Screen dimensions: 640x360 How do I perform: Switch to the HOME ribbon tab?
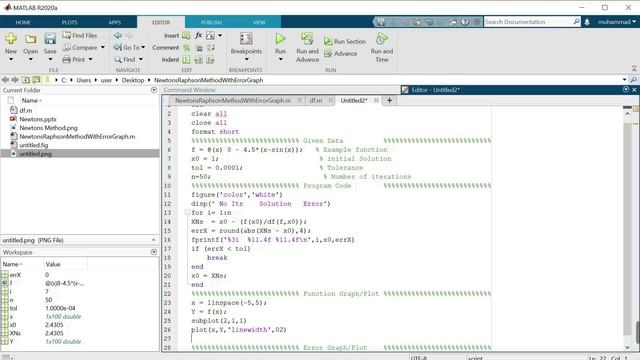(23, 22)
